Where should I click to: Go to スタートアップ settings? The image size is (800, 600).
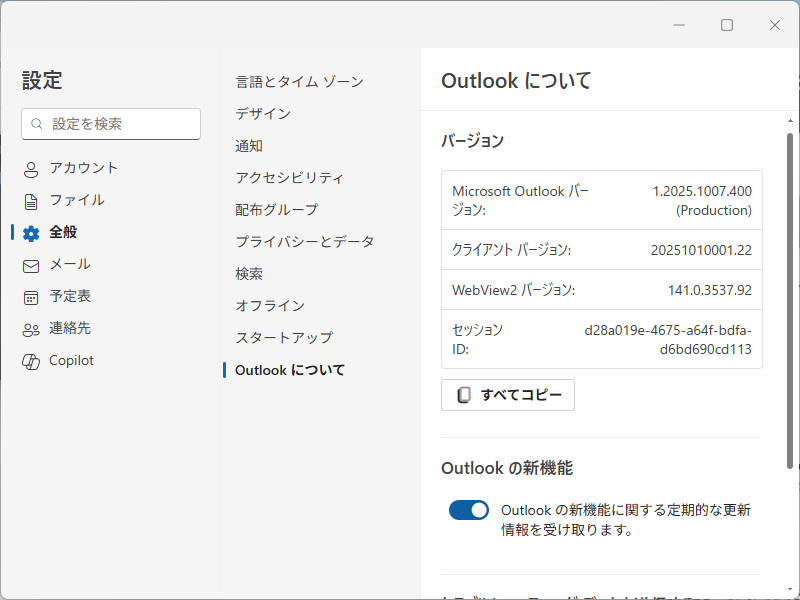[284, 337]
